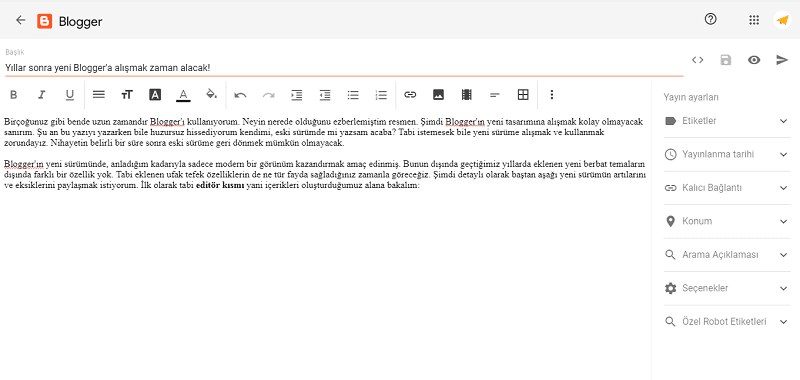
Task: Decrease the paragraph indent
Action: pos(325,95)
